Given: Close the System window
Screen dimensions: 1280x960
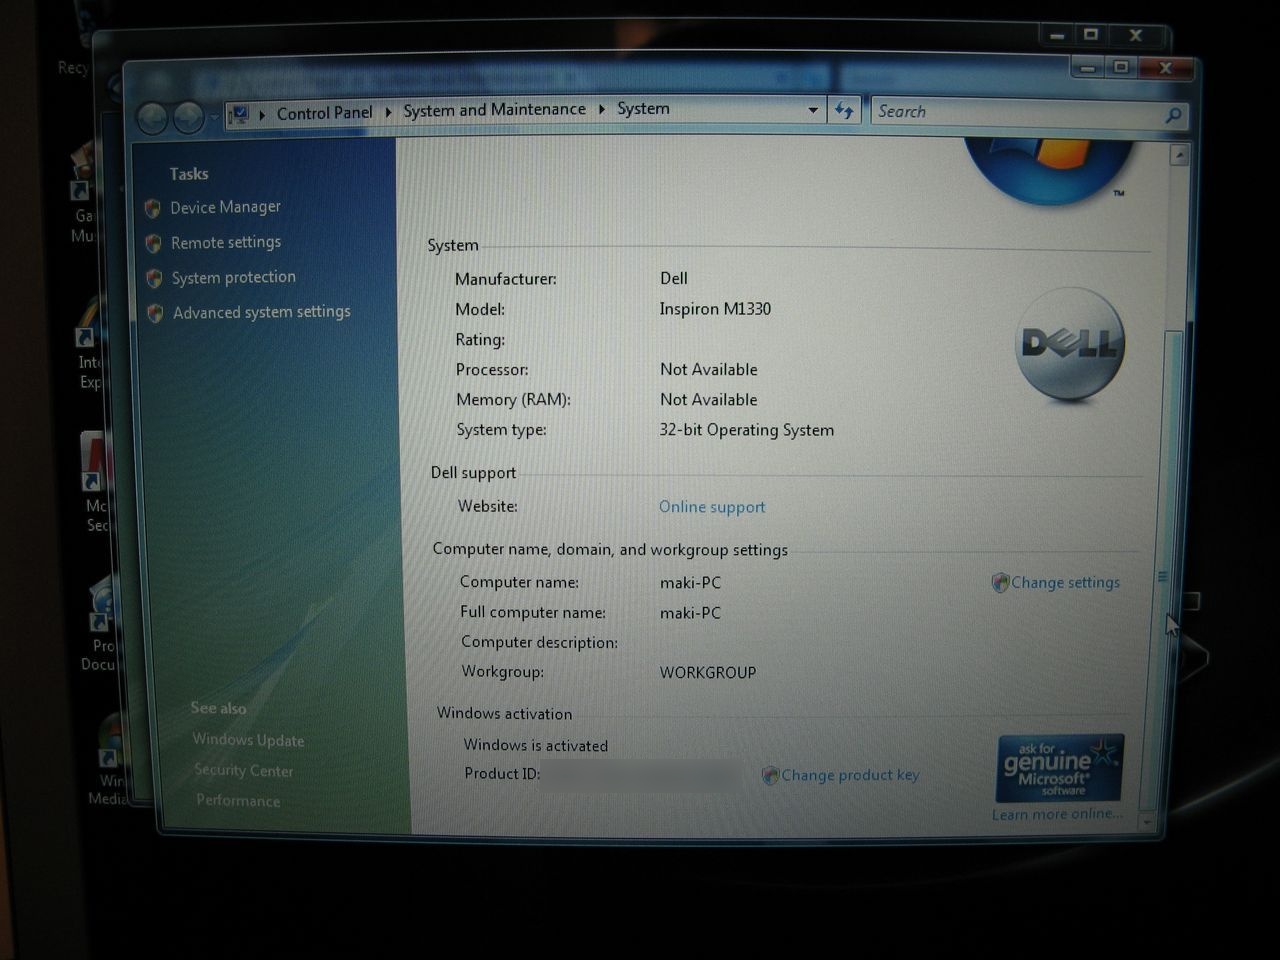Looking at the screenshot, I should click(x=1166, y=67).
